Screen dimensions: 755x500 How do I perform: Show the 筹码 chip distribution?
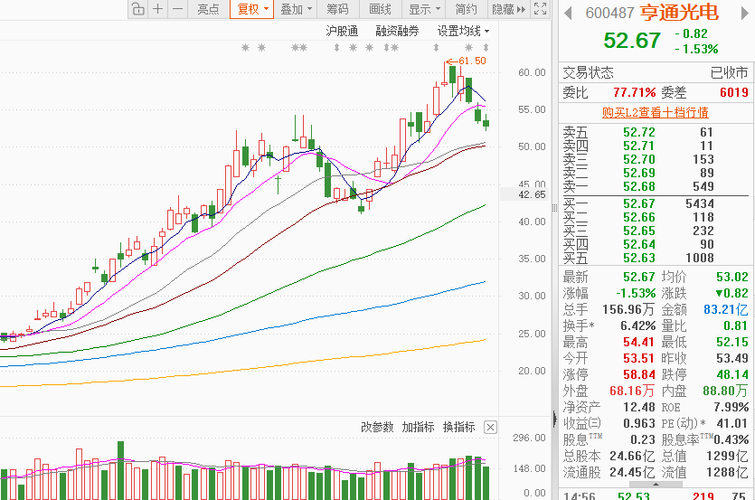[x=337, y=9]
